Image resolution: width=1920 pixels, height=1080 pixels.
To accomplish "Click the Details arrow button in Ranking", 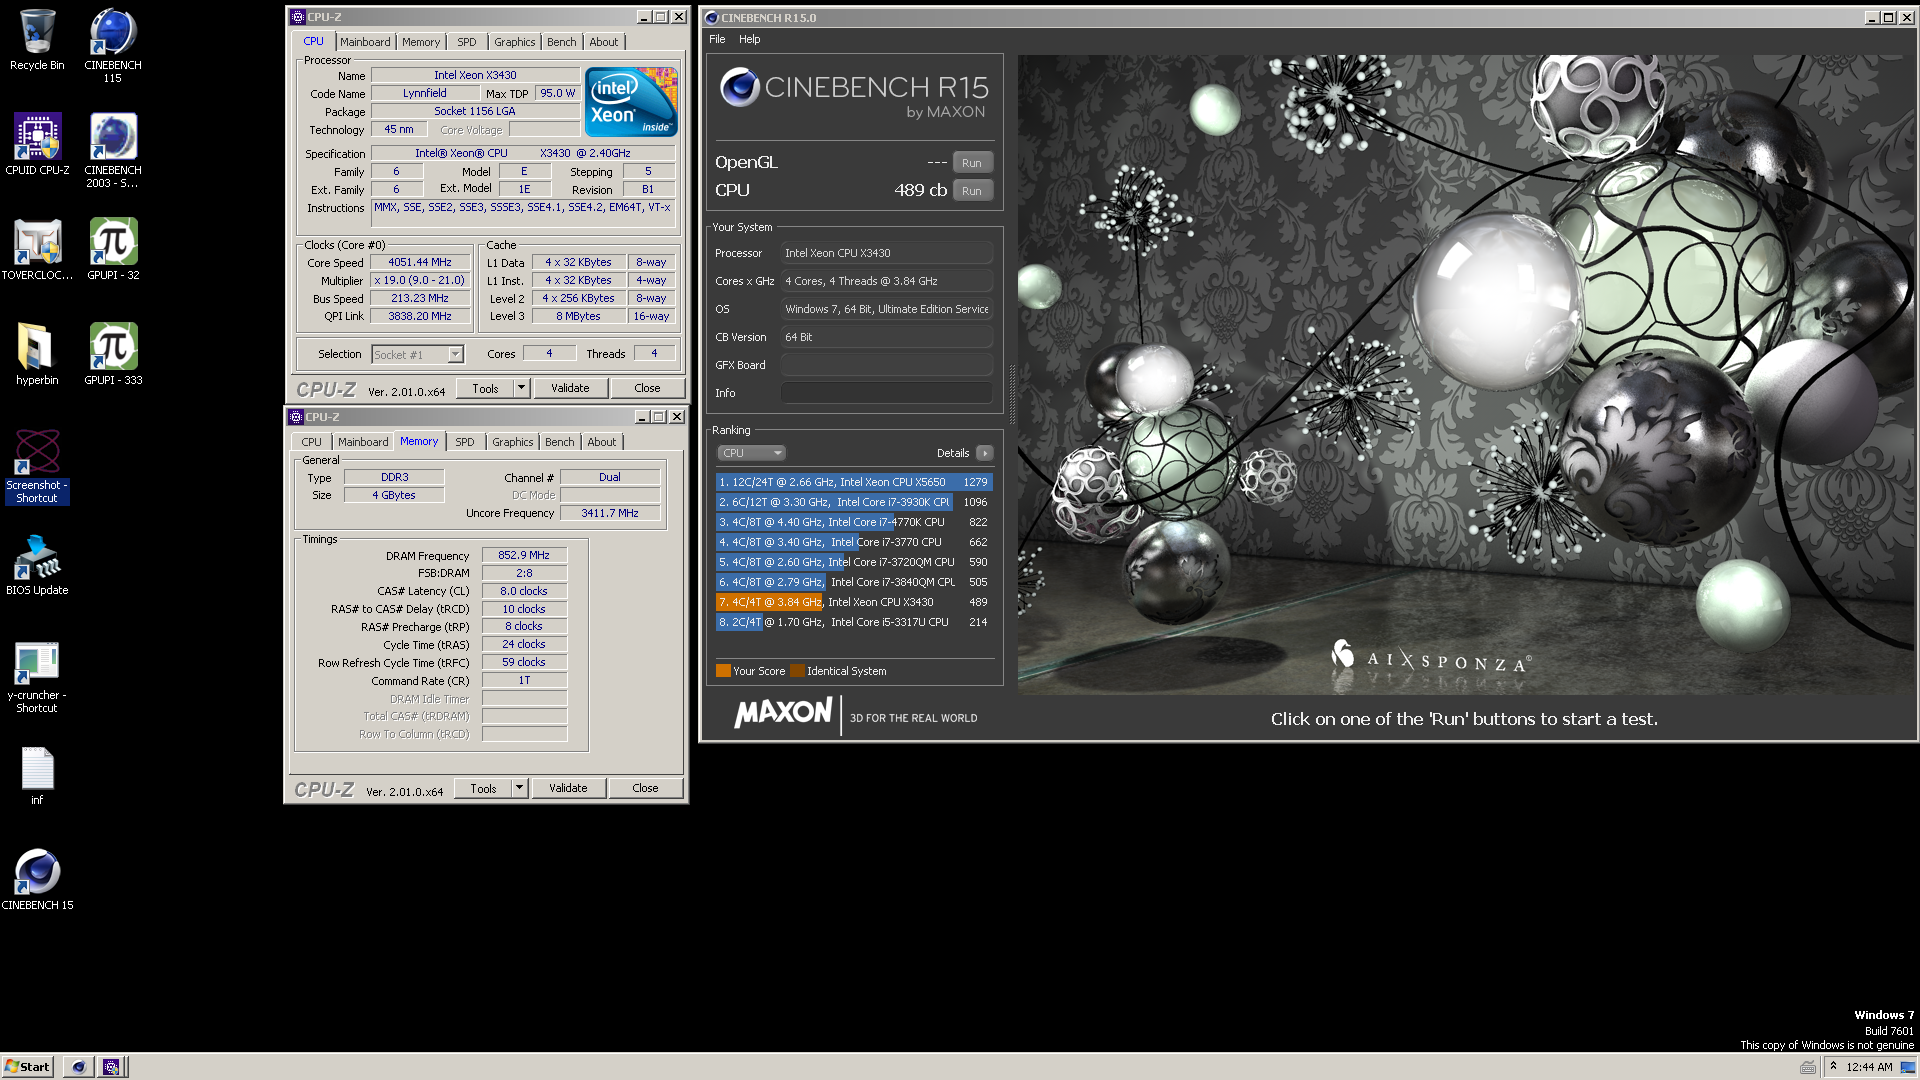I will 985,453.
